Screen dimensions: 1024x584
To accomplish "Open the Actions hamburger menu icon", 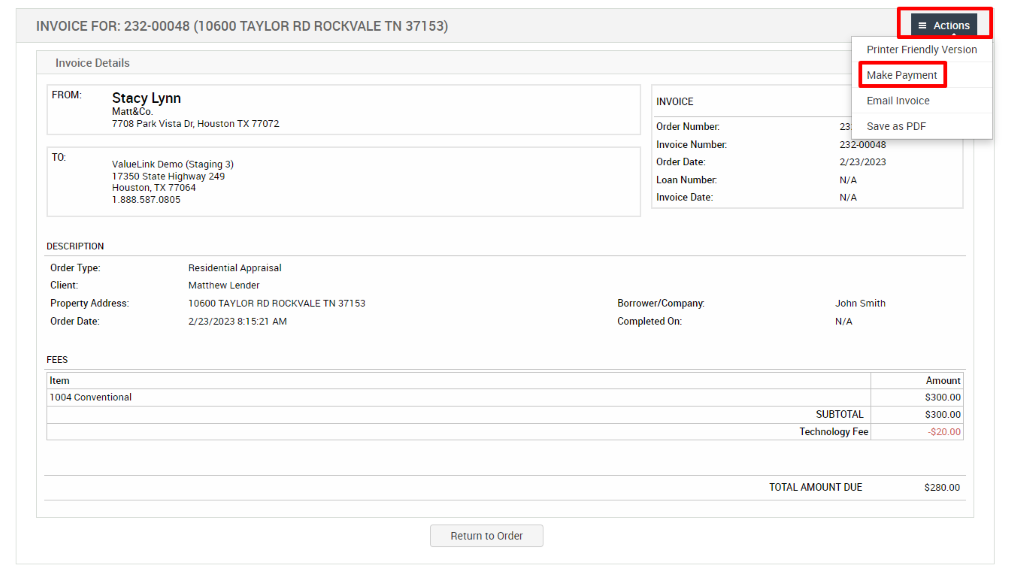I will point(925,24).
